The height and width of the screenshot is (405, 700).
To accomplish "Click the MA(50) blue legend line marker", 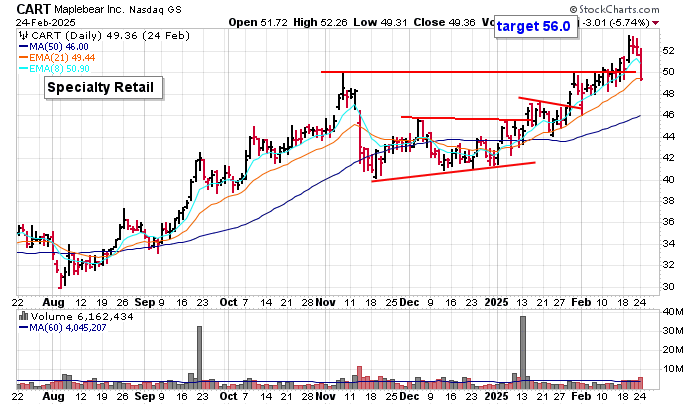I will 24,47.
